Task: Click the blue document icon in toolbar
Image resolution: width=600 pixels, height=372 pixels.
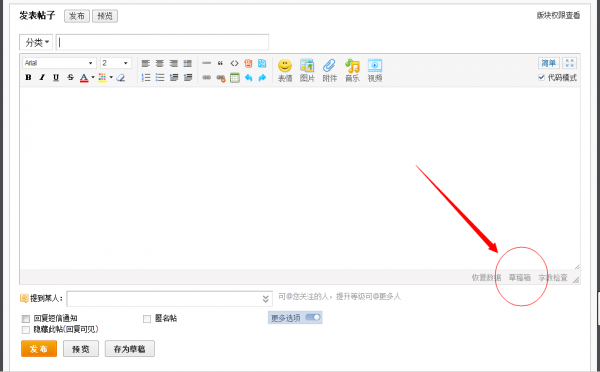Action: [262, 63]
